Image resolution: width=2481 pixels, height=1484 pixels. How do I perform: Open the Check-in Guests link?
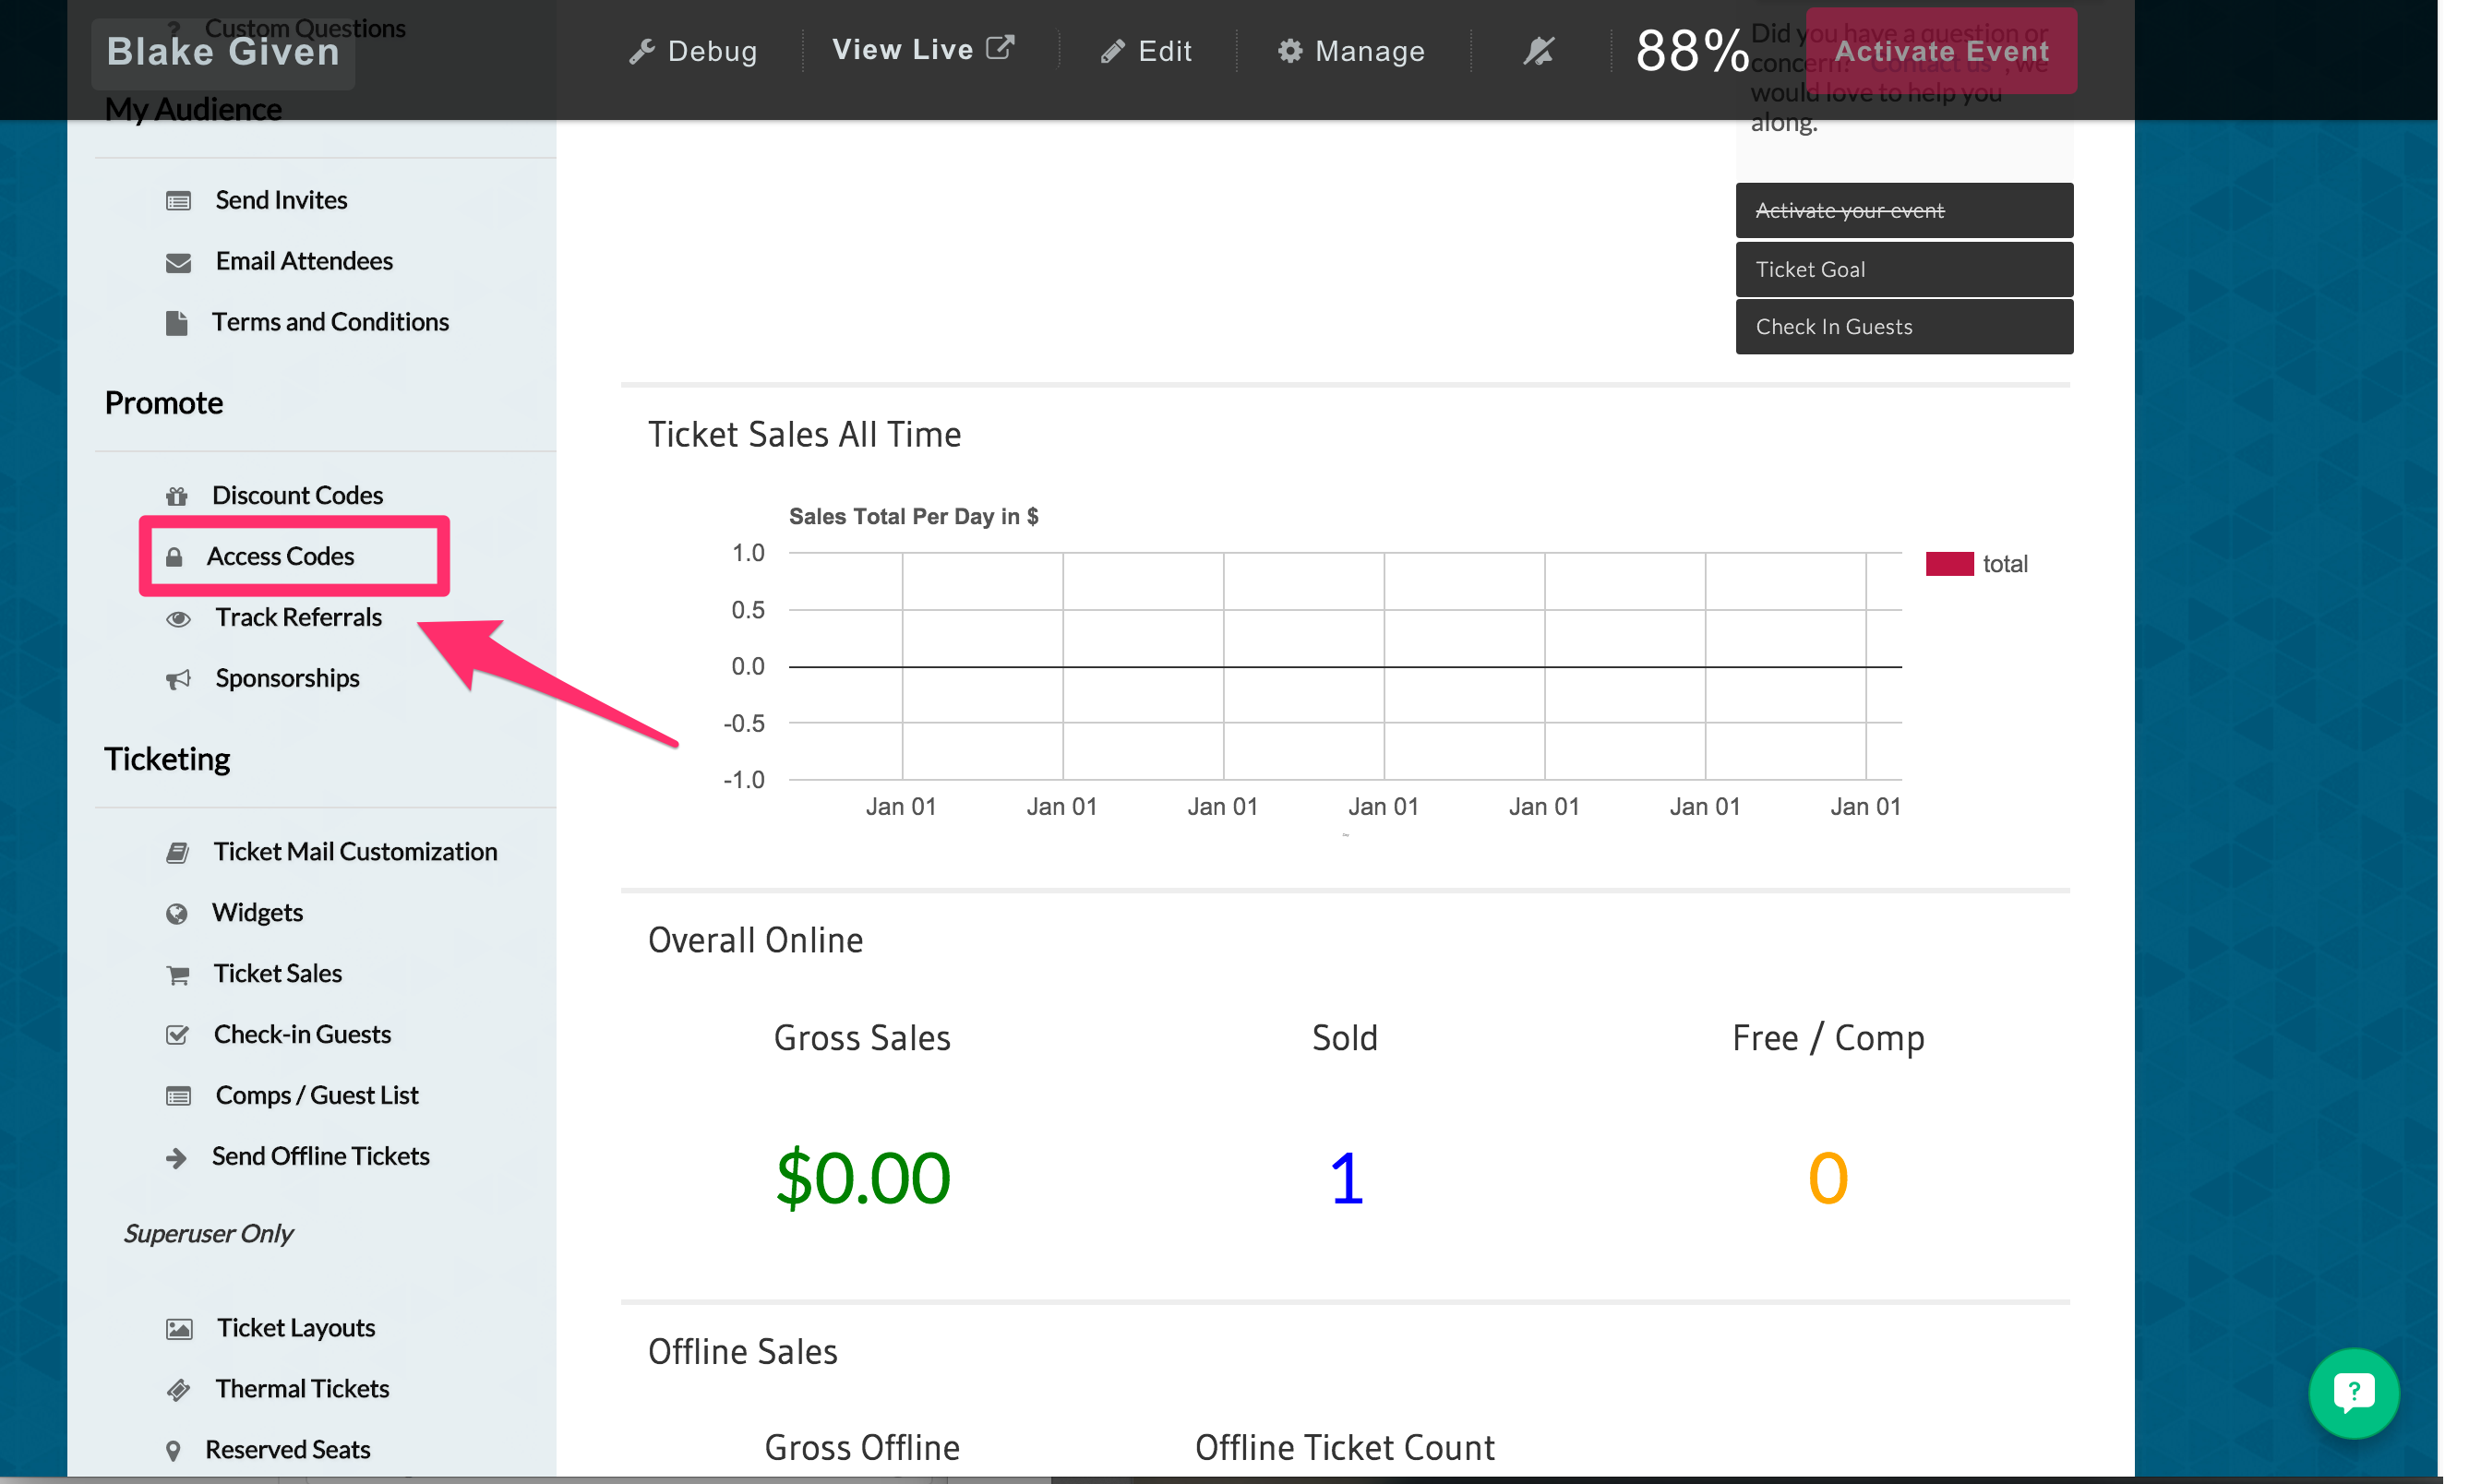(302, 1034)
